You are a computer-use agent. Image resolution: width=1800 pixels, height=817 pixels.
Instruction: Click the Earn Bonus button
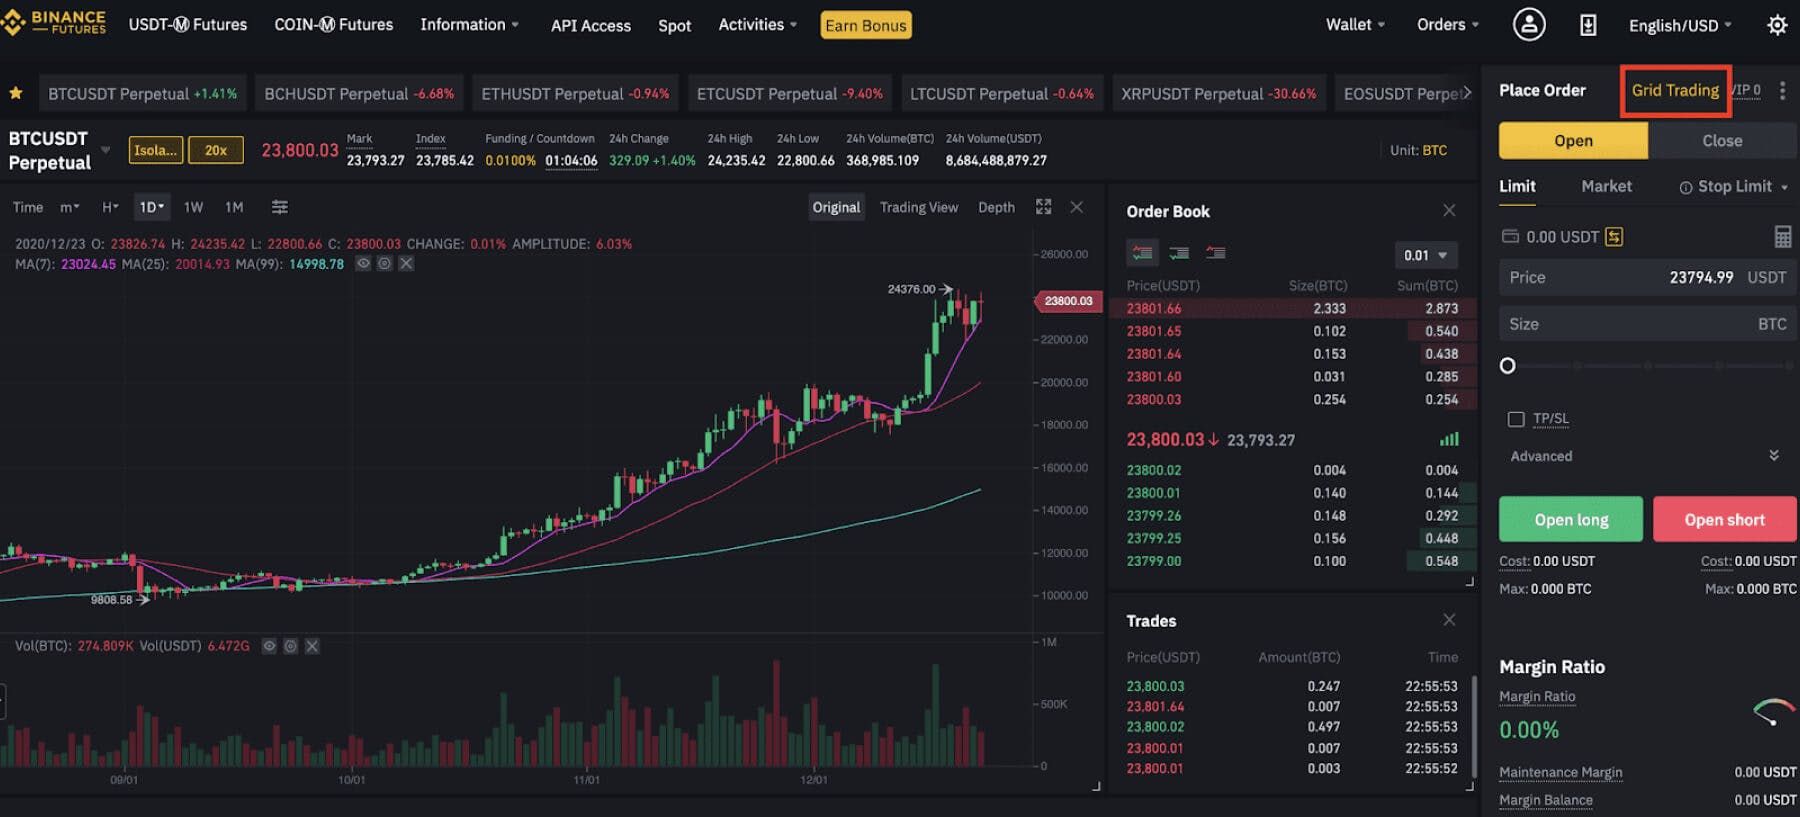click(866, 25)
